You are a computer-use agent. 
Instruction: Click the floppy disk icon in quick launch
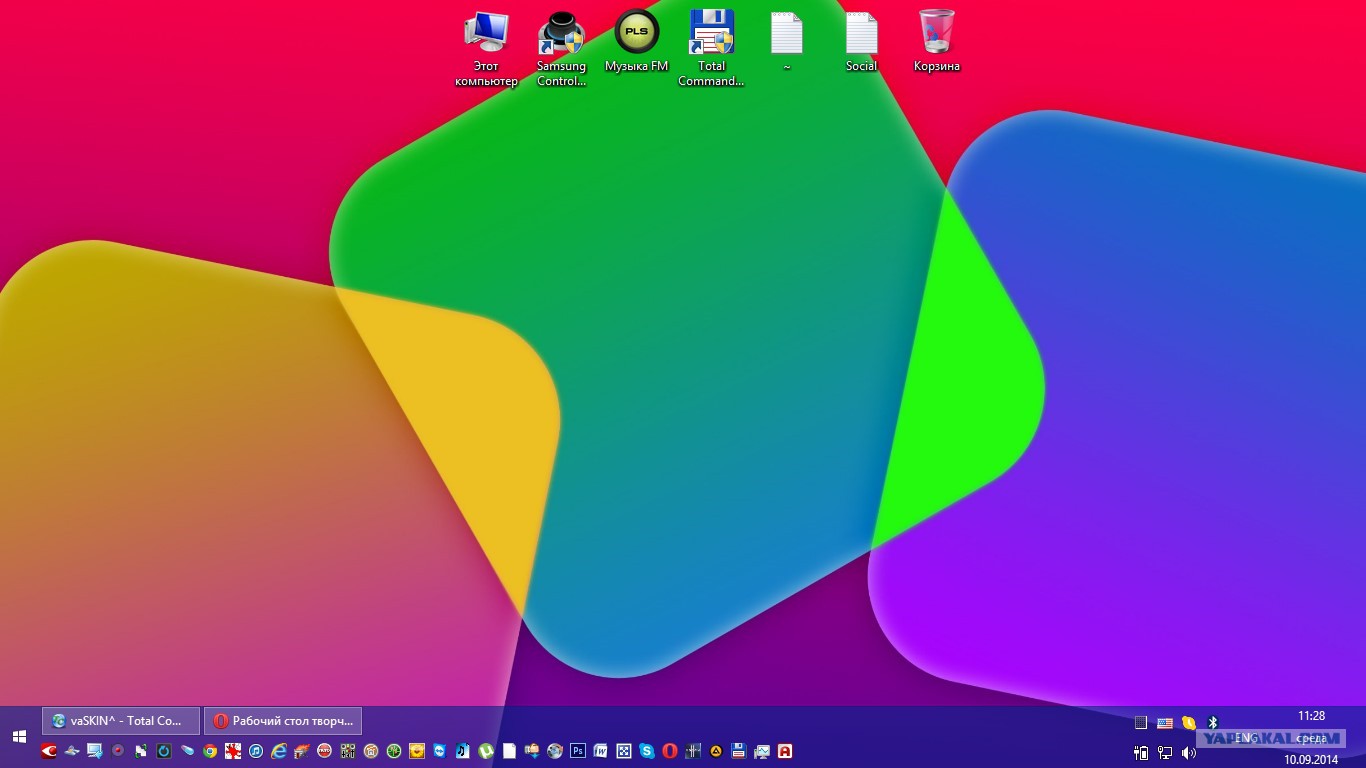[x=739, y=750]
